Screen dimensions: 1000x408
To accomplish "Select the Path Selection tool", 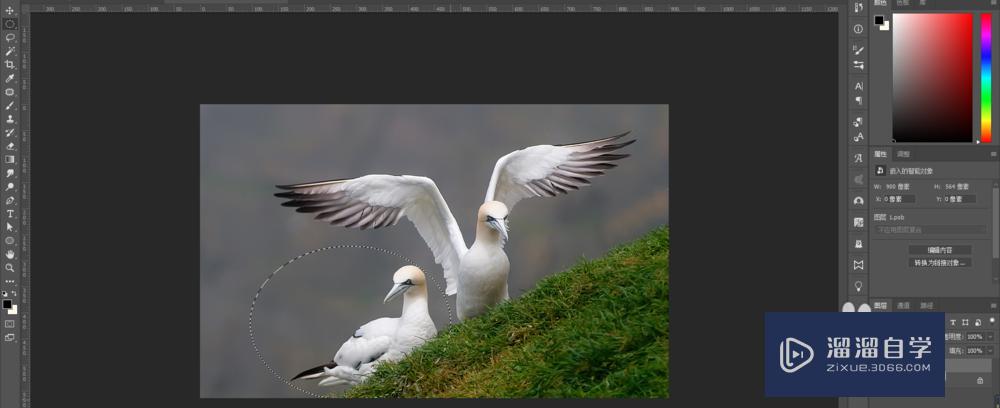I will point(10,227).
